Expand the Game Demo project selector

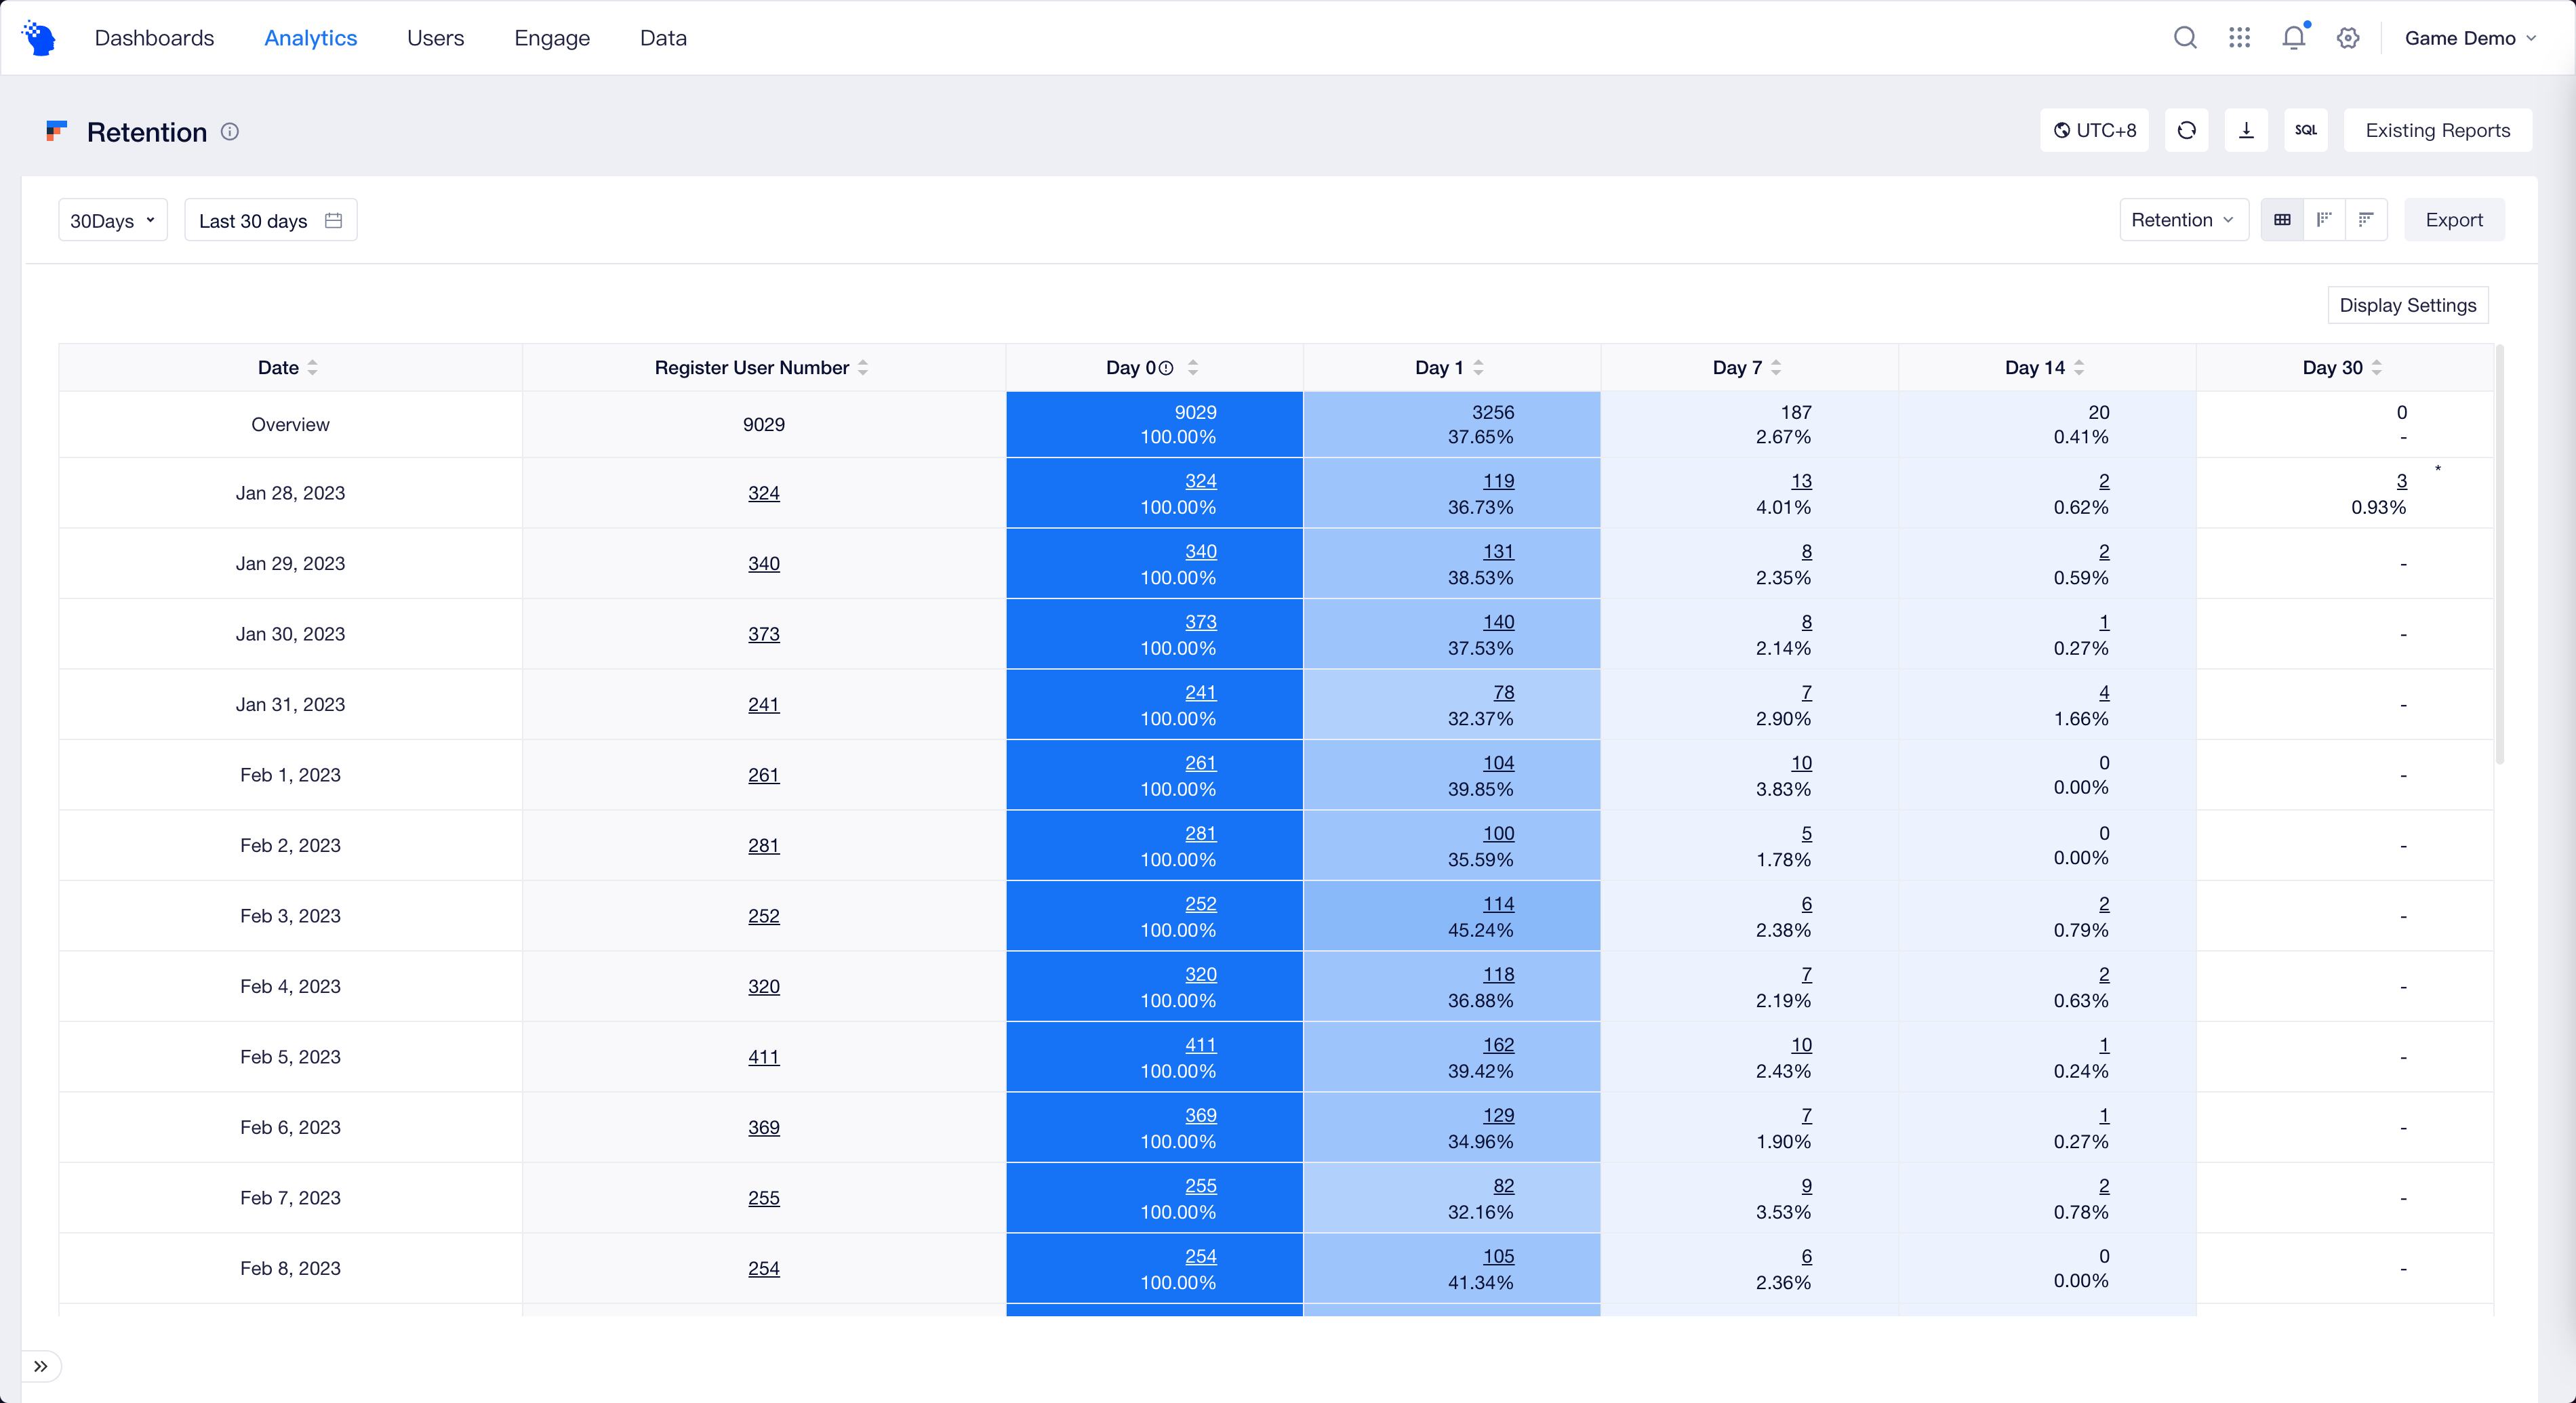click(x=2471, y=38)
